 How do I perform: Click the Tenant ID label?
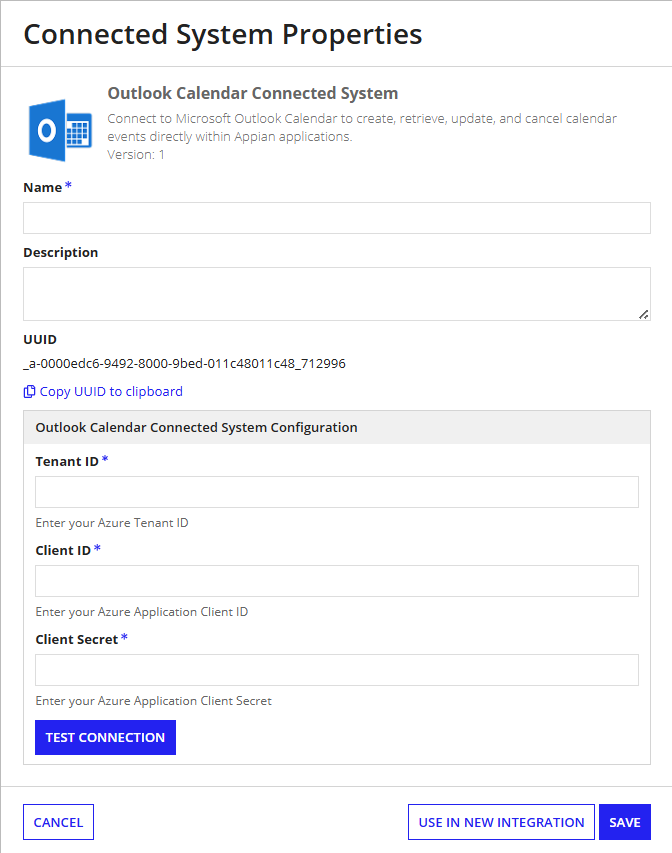point(67,461)
